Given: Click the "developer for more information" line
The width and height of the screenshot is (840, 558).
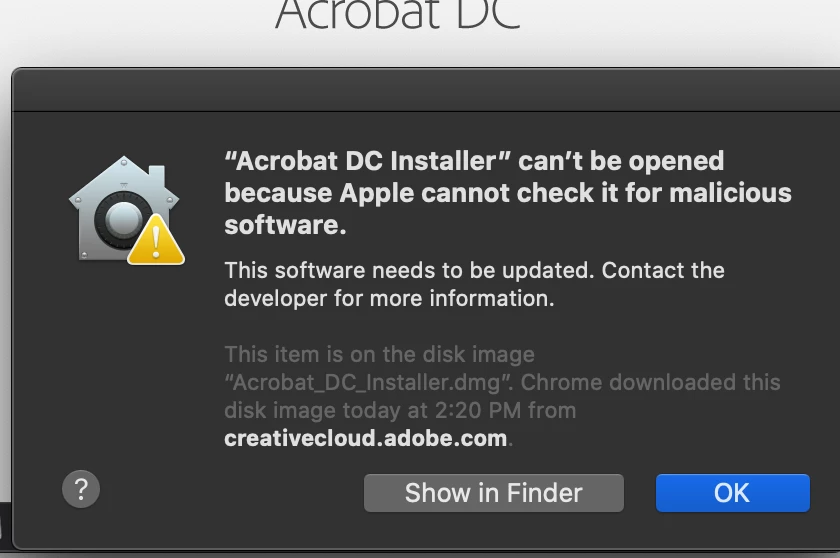Looking at the screenshot, I should pyautogui.click(x=389, y=299).
